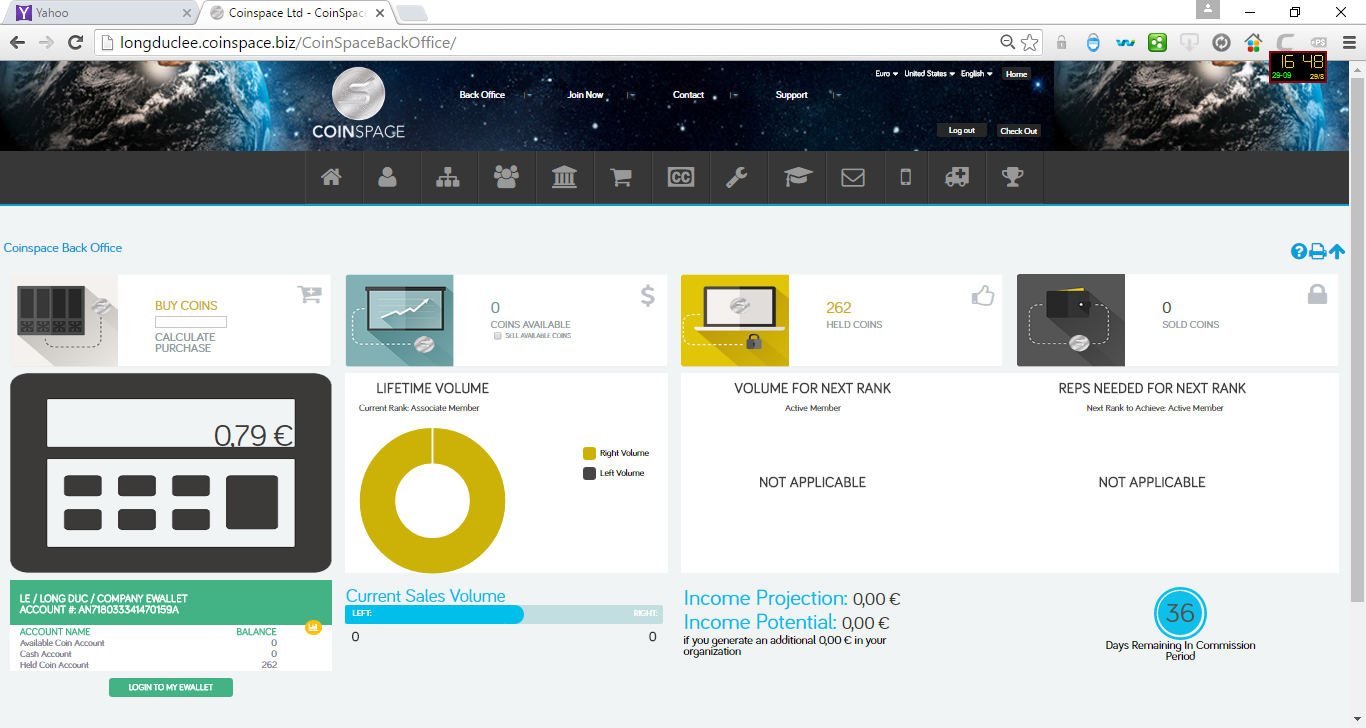Click the Buy Coins amount input field
1366x728 pixels.
[x=191, y=322]
